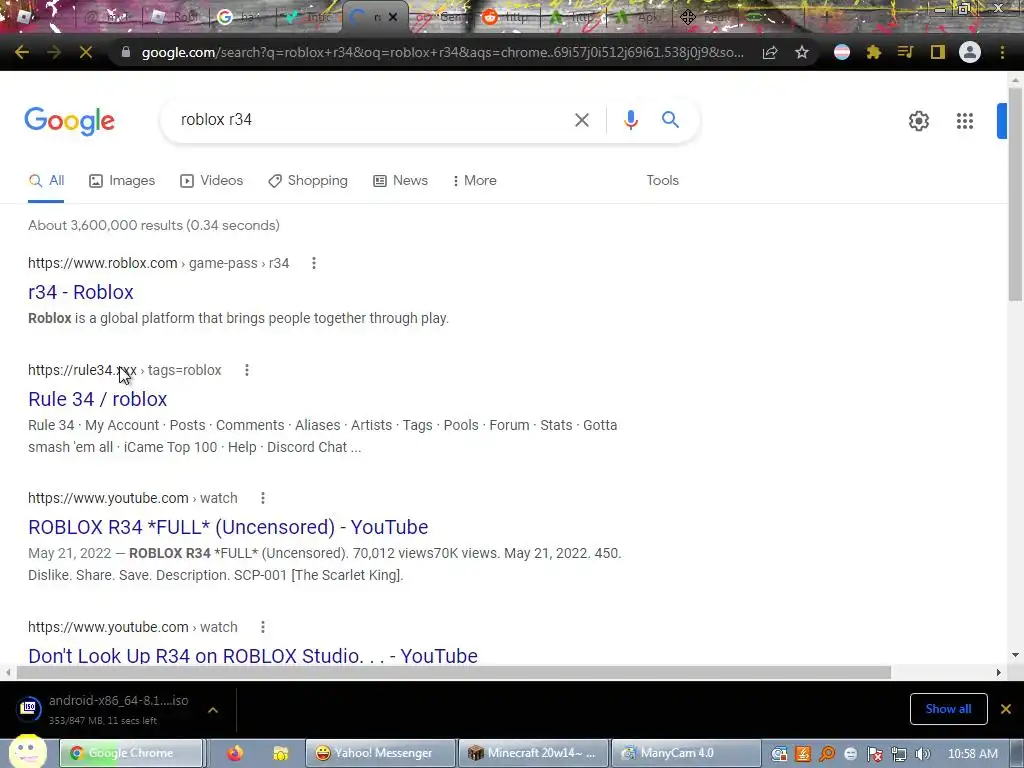Image resolution: width=1024 pixels, height=768 pixels.
Task: Open the media controls toolbar icon
Action: (905, 52)
